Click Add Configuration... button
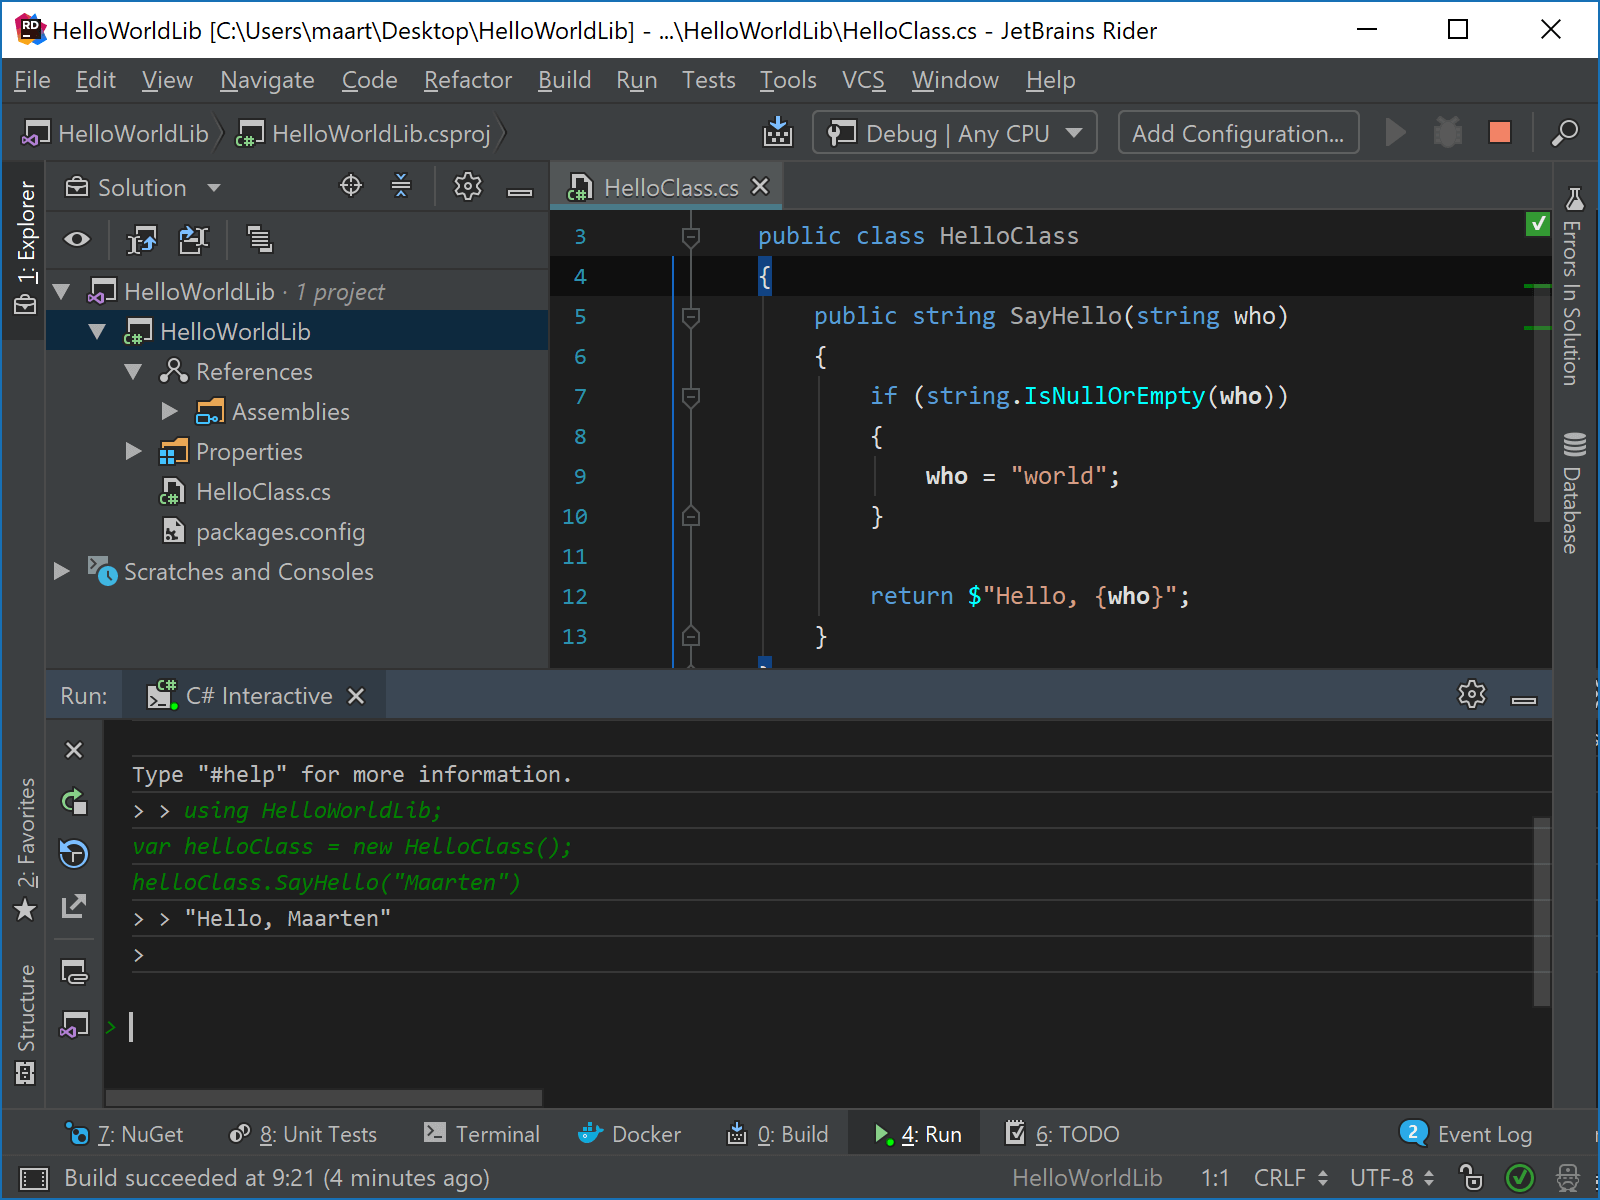1600x1200 pixels. coord(1238,133)
